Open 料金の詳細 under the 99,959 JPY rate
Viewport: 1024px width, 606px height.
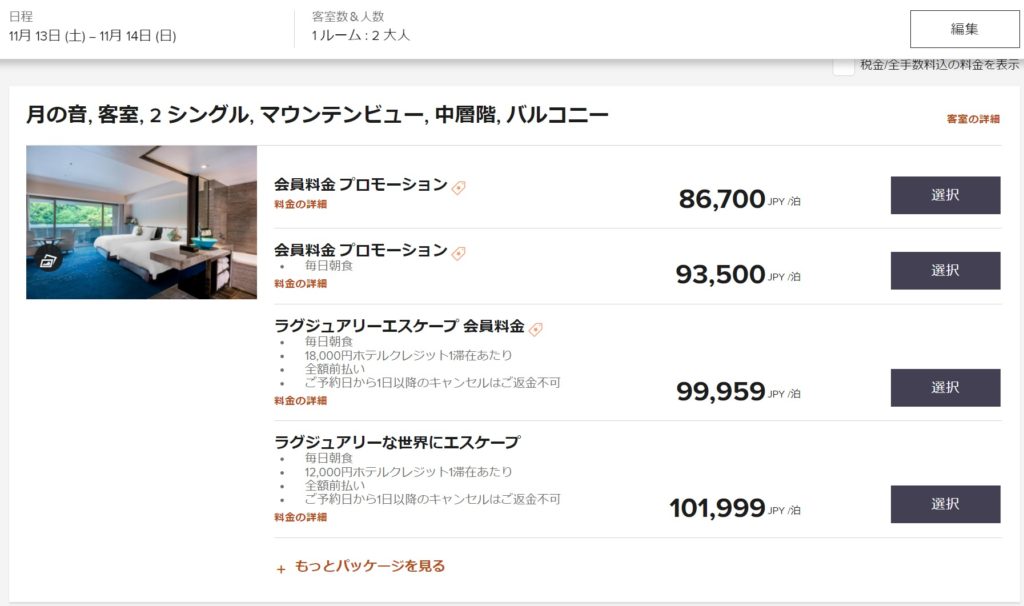click(300, 401)
